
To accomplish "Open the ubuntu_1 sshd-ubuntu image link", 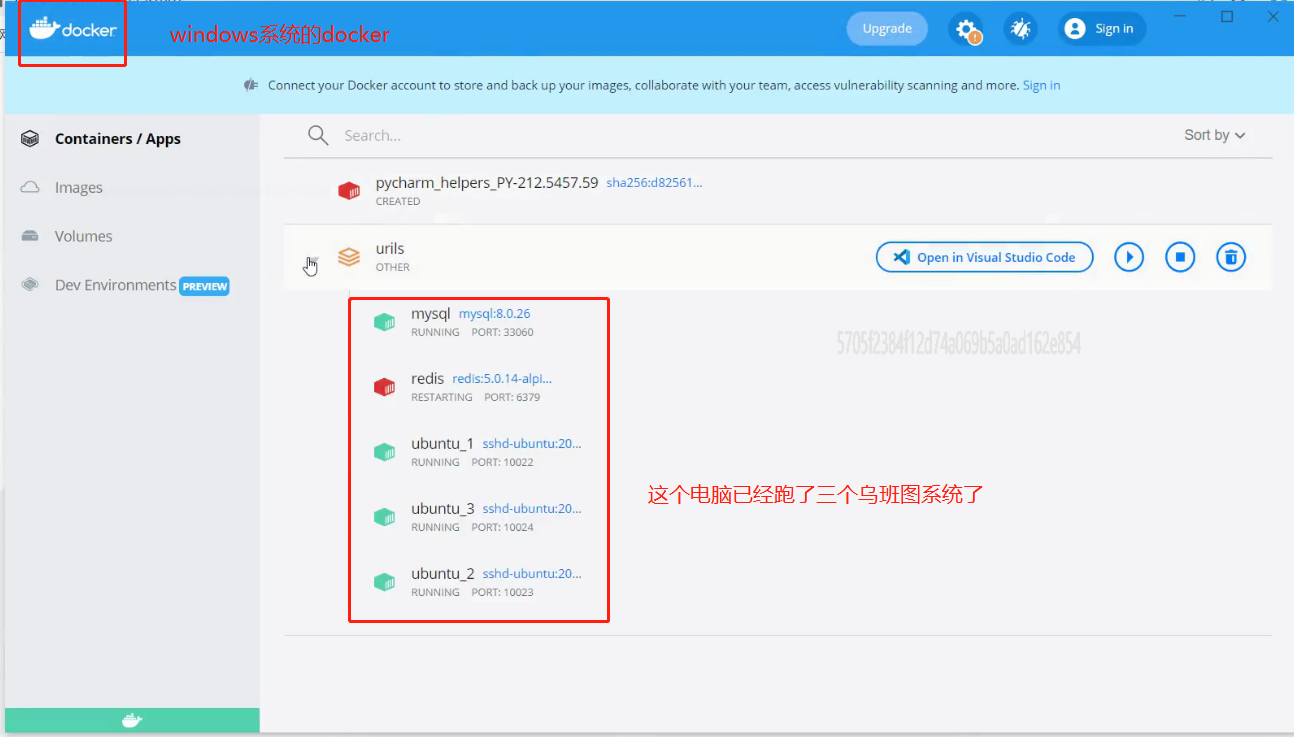I will (x=532, y=444).
